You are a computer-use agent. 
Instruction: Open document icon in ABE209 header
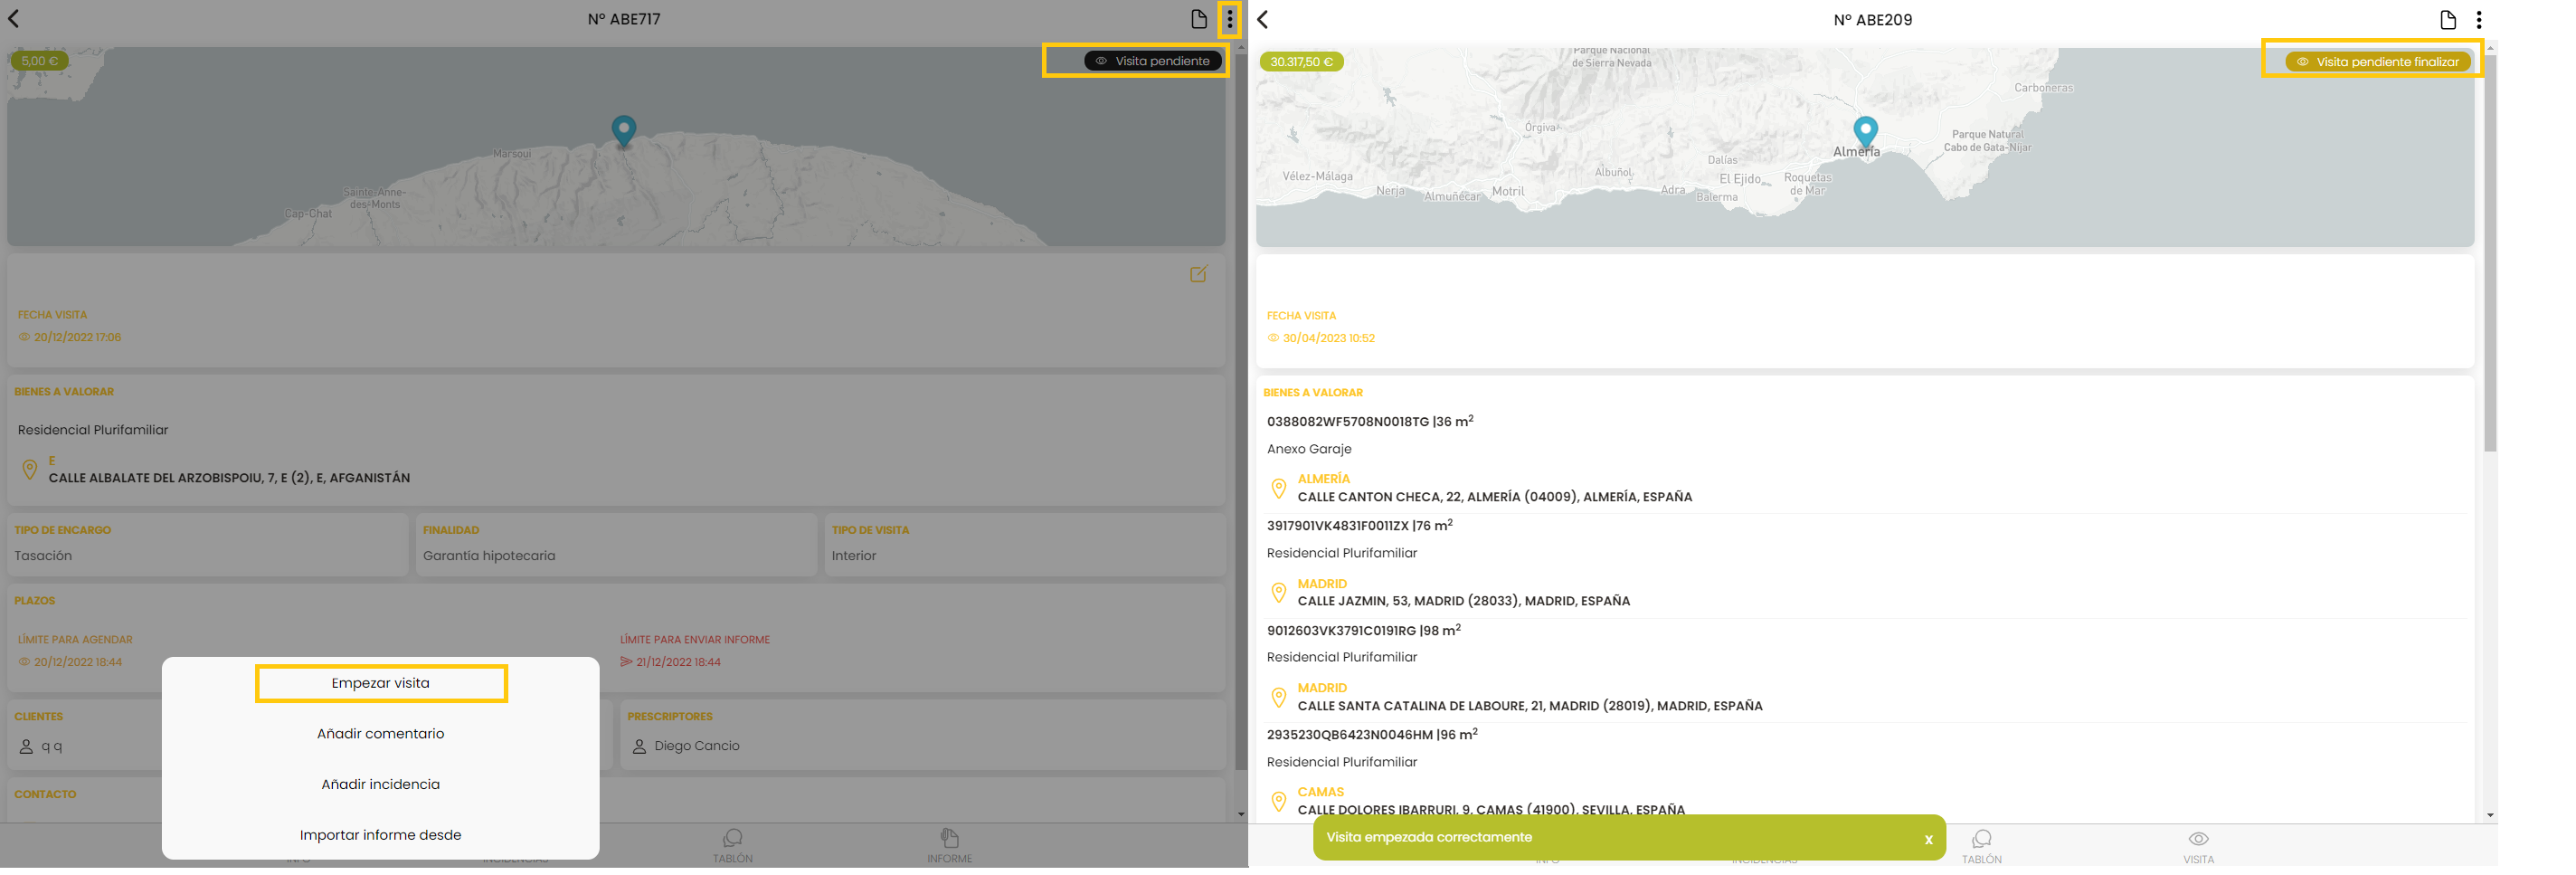pos(2447,20)
